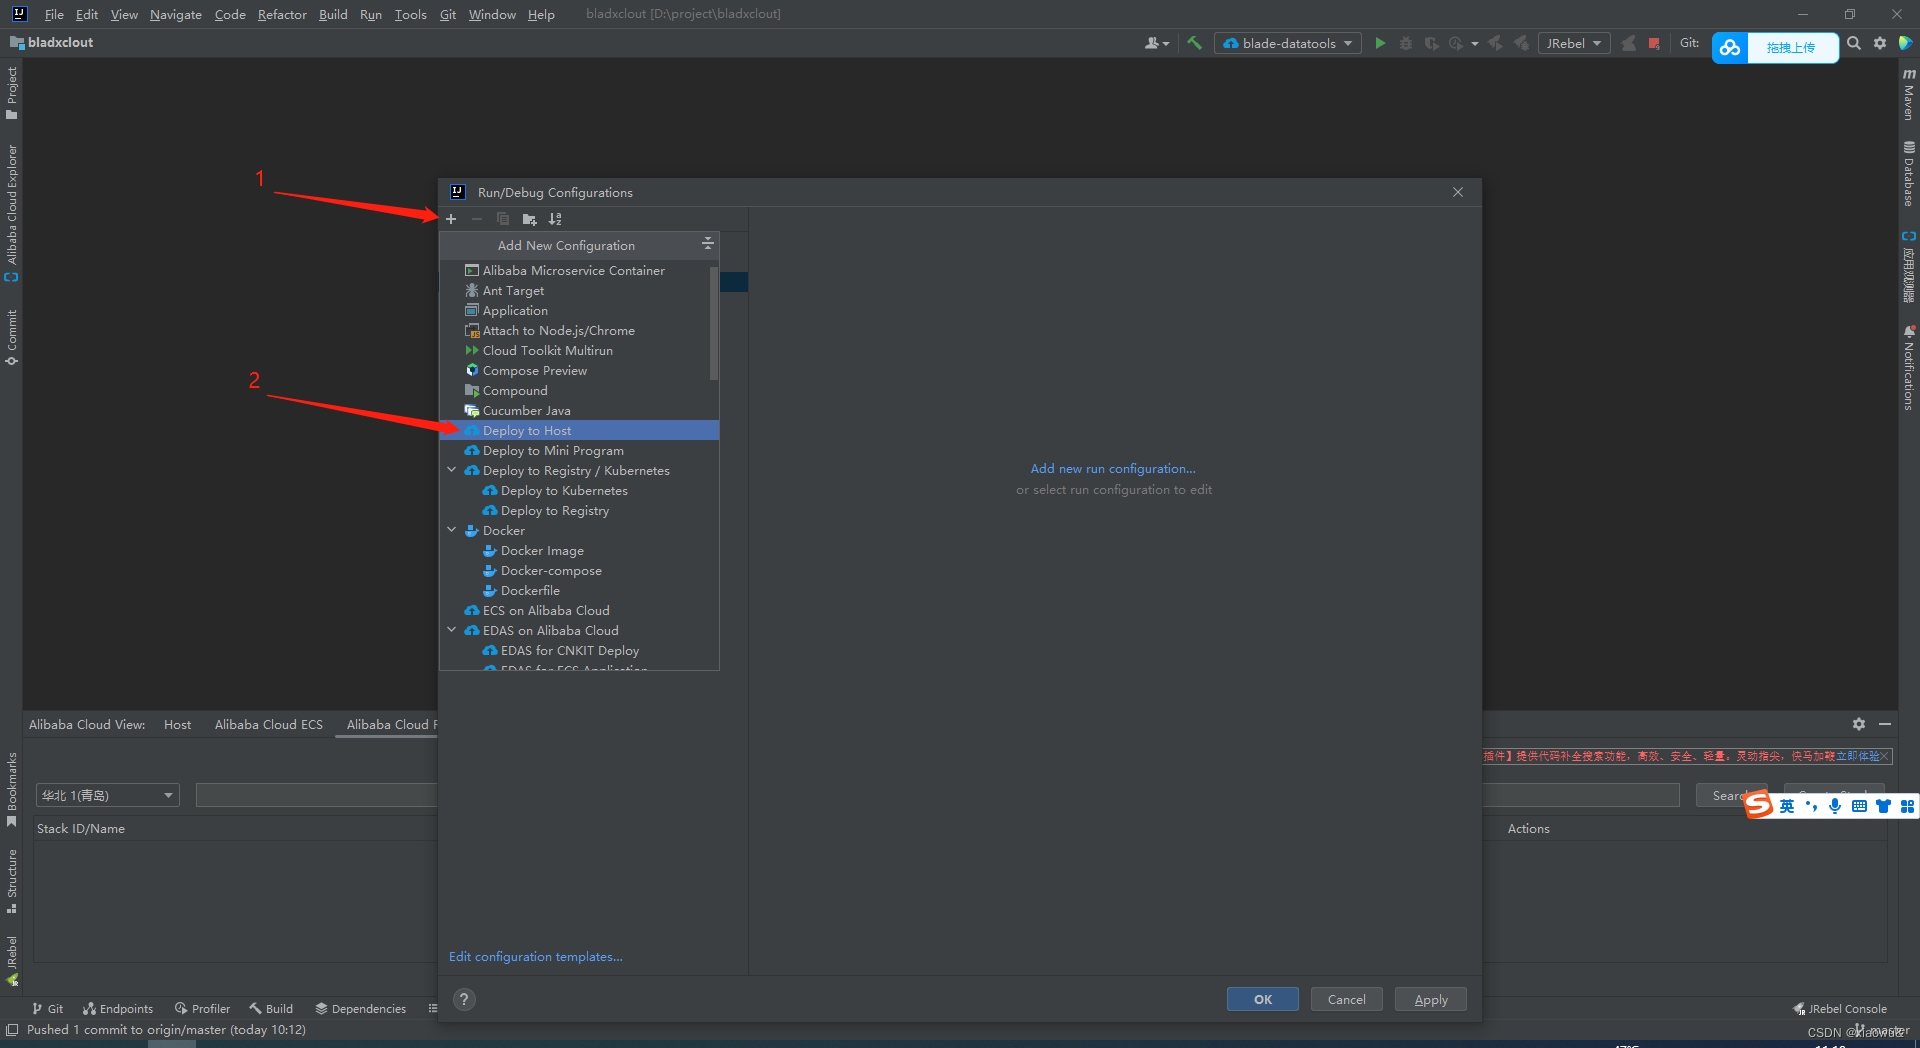Click the Edit configuration templates link
Image resolution: width=1920 pixels, height=1048 pixels.
[536, 956]
